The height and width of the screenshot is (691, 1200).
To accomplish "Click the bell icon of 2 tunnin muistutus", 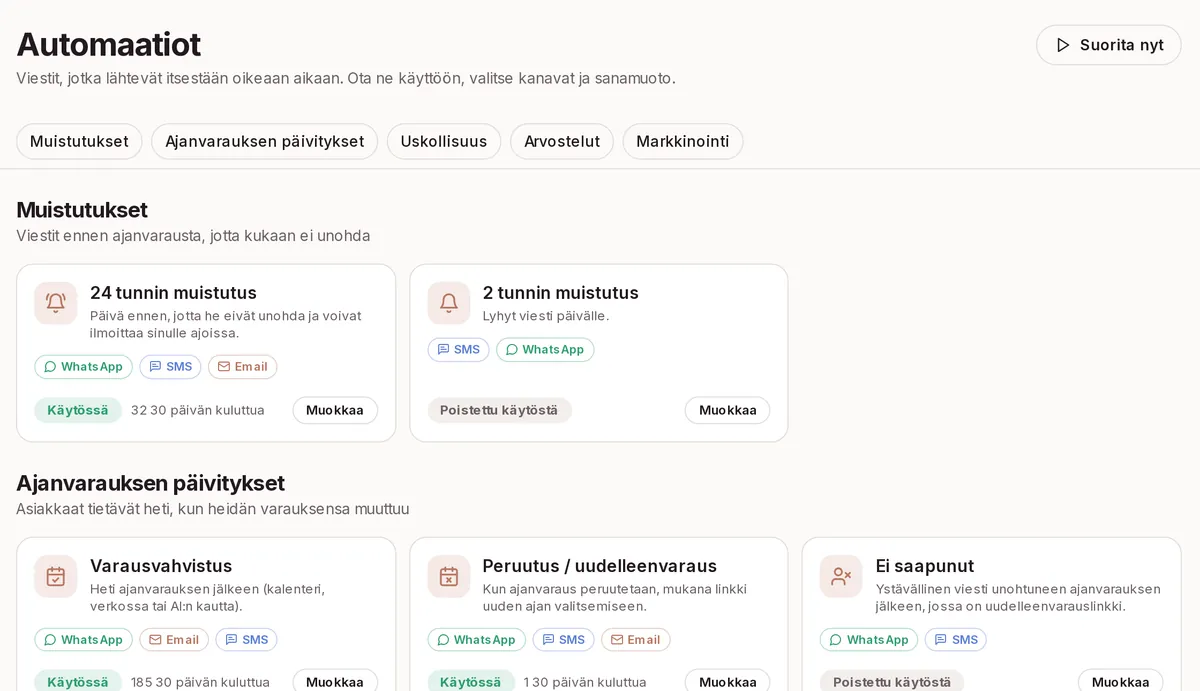I will click(449, 303).
